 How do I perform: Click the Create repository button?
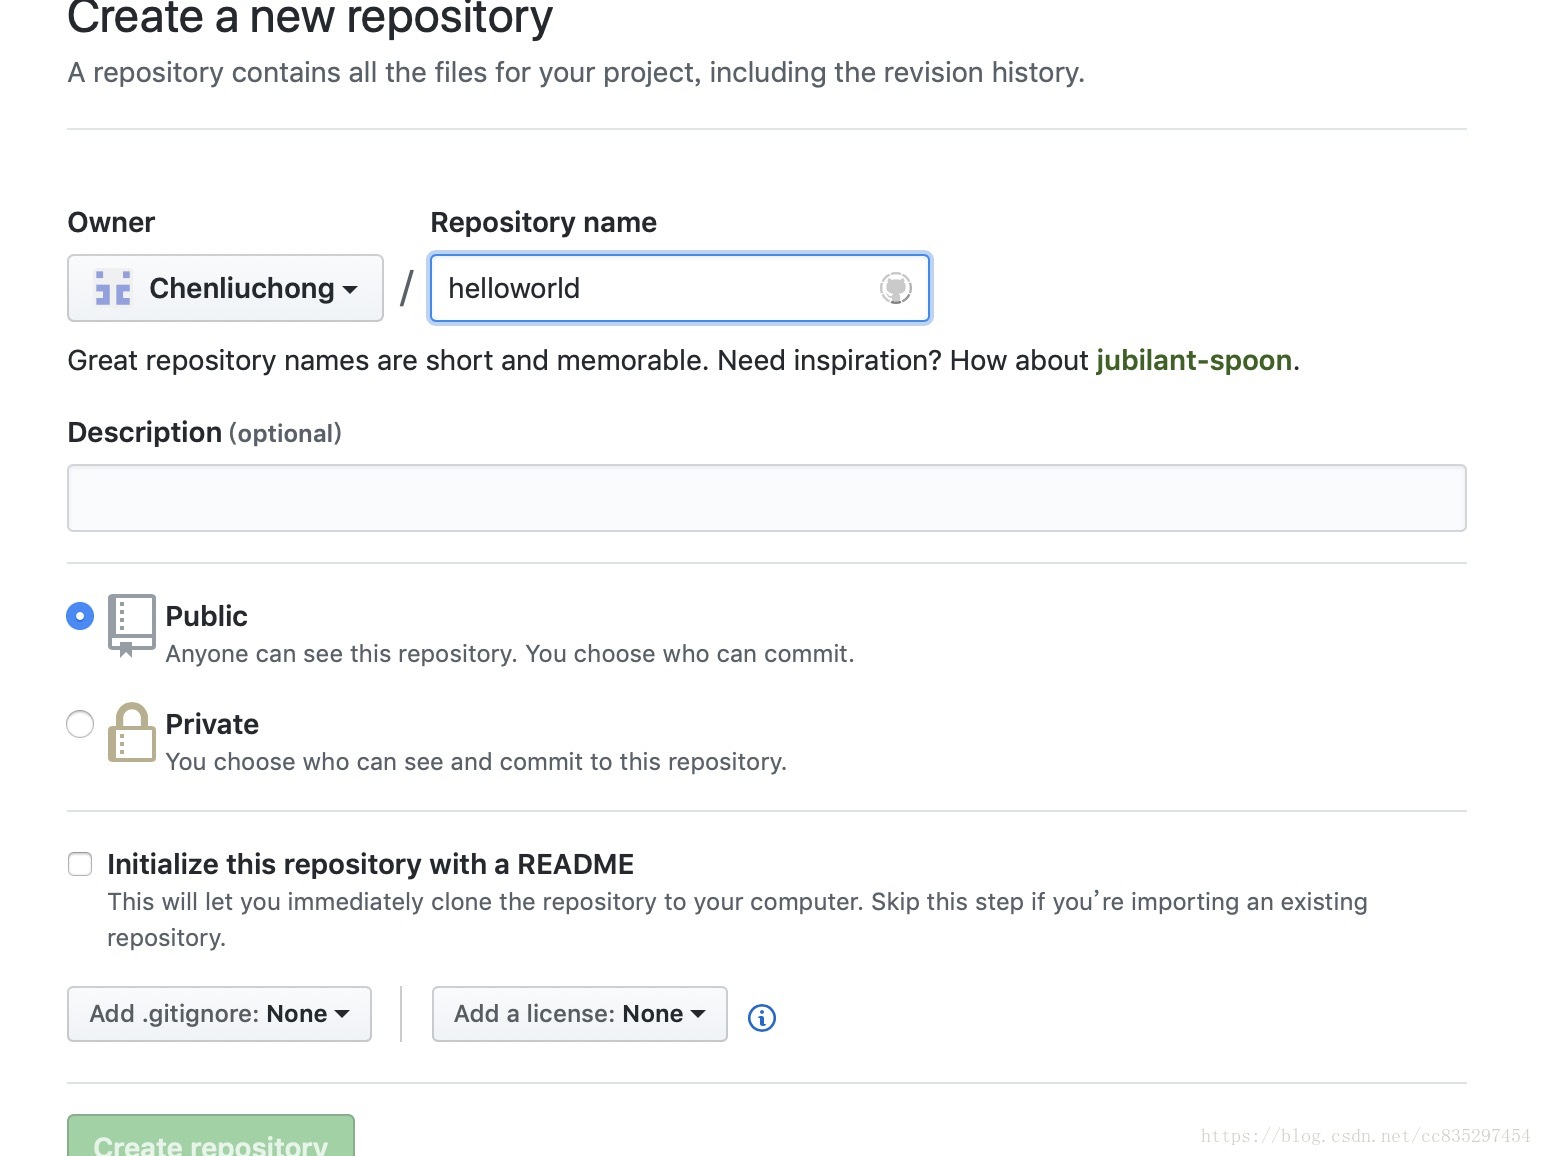tap(211, 1138)
